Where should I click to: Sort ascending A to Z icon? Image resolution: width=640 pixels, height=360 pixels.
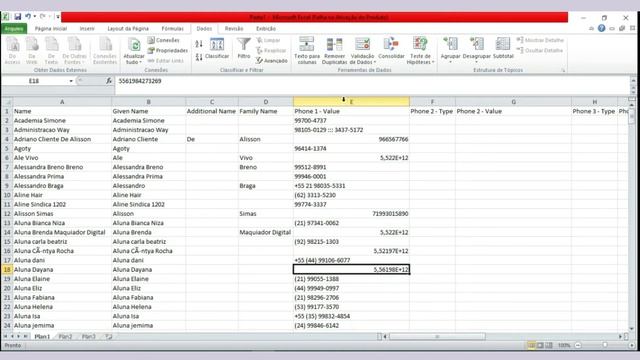199,44
